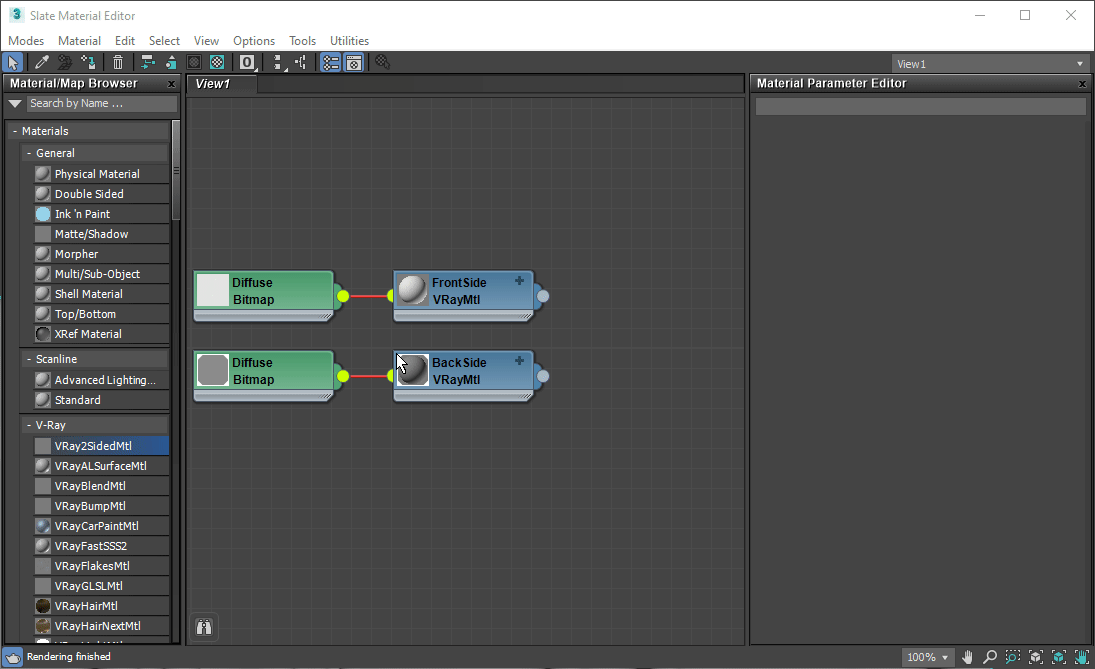Click the binoculars search icon in View1
1095x669 pixels.
(x=204, y=627)
